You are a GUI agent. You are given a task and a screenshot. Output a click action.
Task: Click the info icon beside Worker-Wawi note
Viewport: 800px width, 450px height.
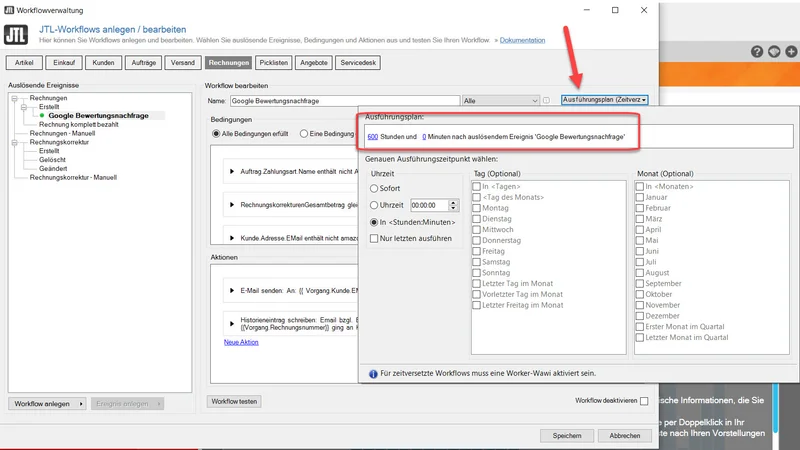[x=373, y=374]
